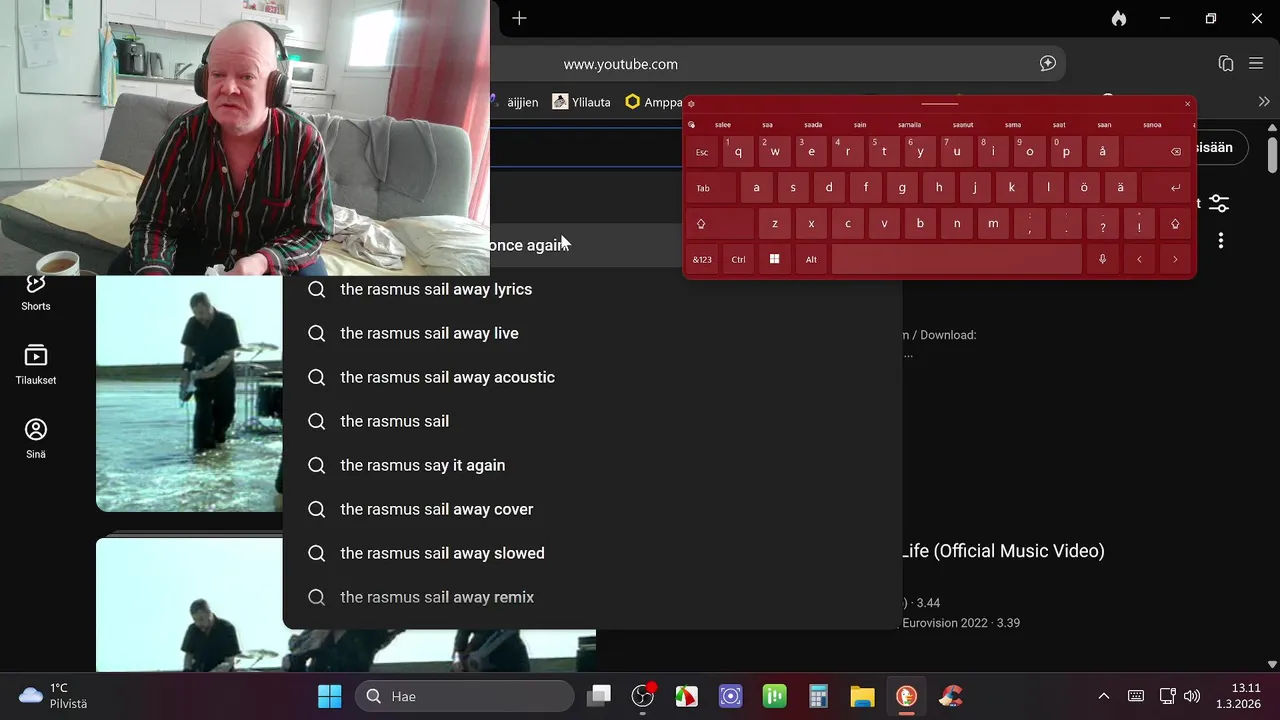
Task: Open the Amppa bookmark
Action: [x=654, y=102]
